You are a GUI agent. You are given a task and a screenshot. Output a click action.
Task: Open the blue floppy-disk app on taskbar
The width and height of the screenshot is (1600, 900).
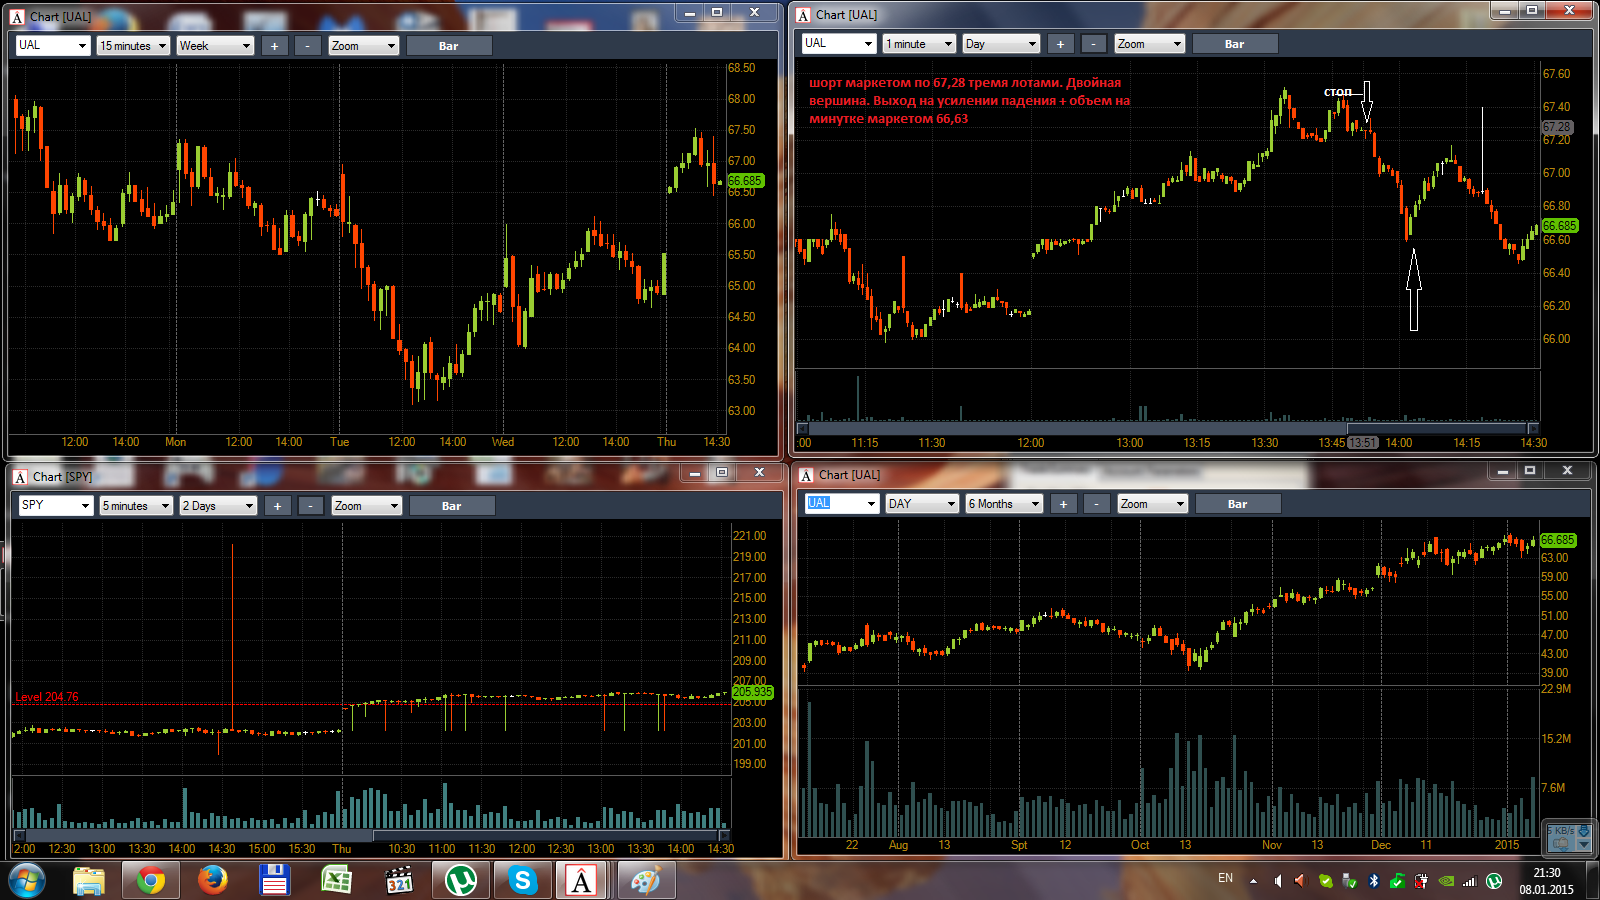coord(274,880)
